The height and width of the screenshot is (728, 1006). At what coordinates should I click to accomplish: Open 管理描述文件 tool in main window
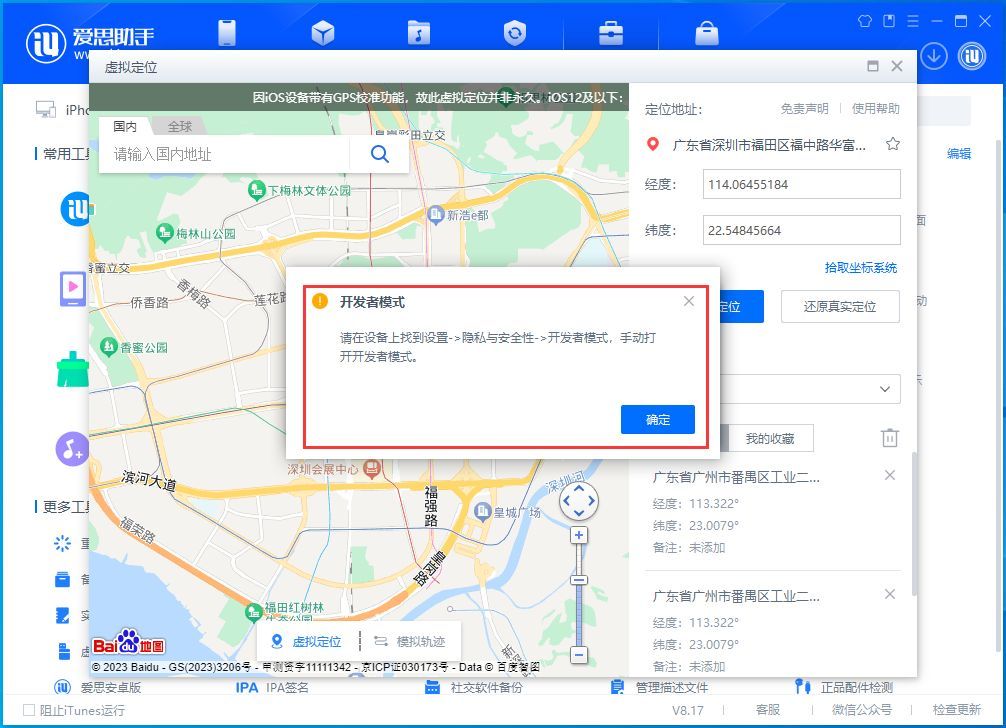pyautogui.click(x=660, y=687)
